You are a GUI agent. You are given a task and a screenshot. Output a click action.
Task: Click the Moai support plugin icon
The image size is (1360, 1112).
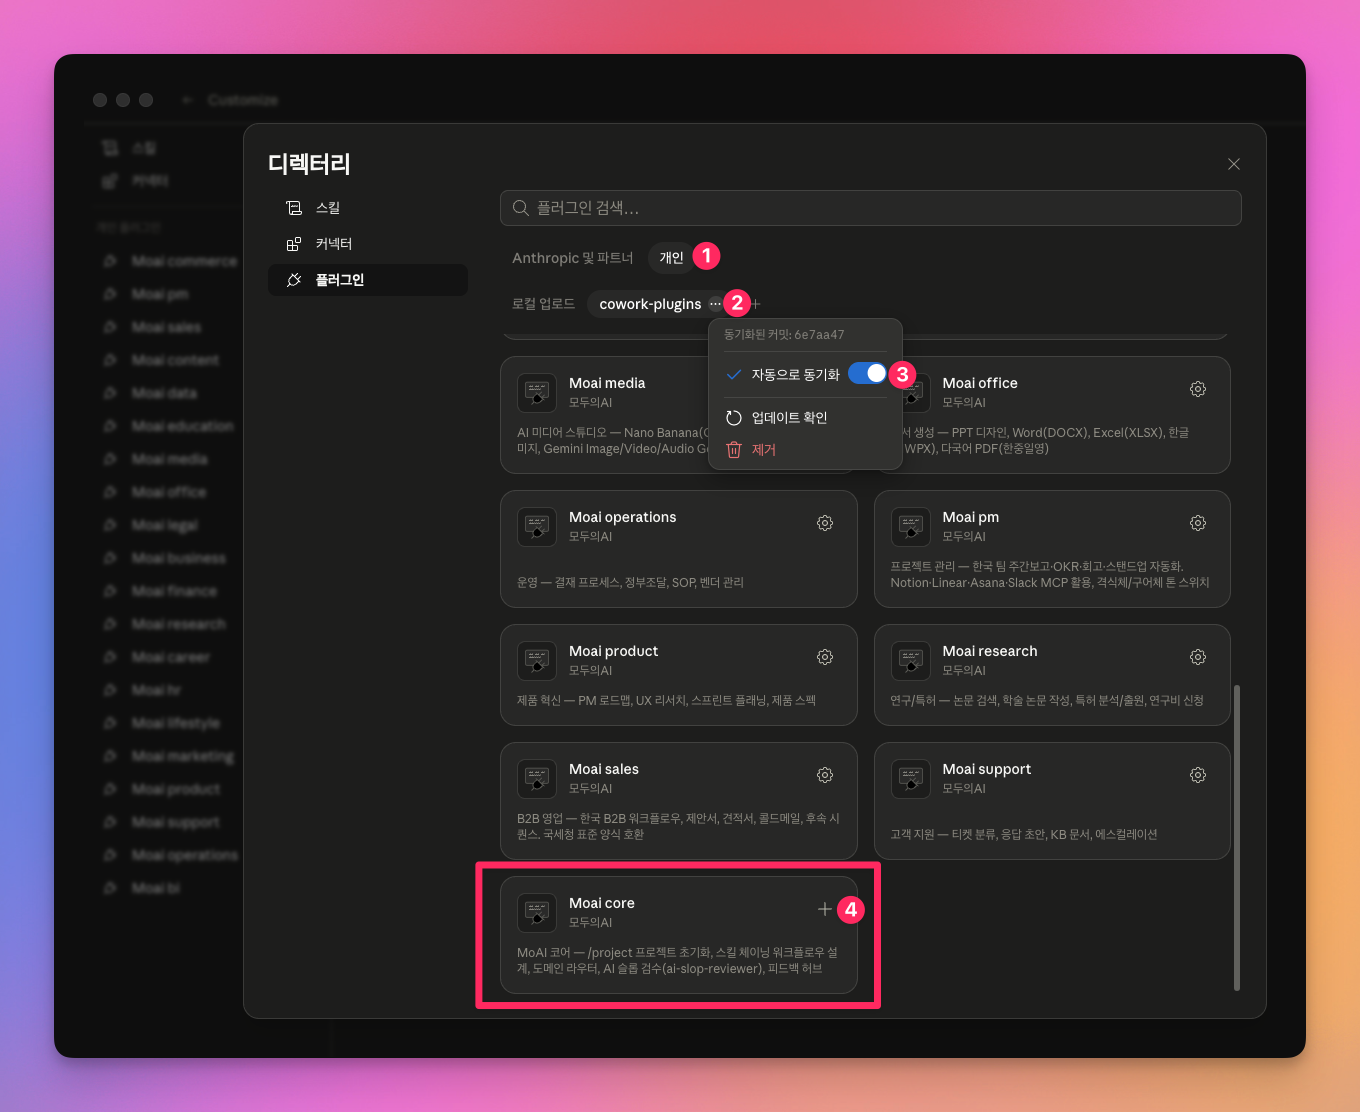tap(910, 779)
